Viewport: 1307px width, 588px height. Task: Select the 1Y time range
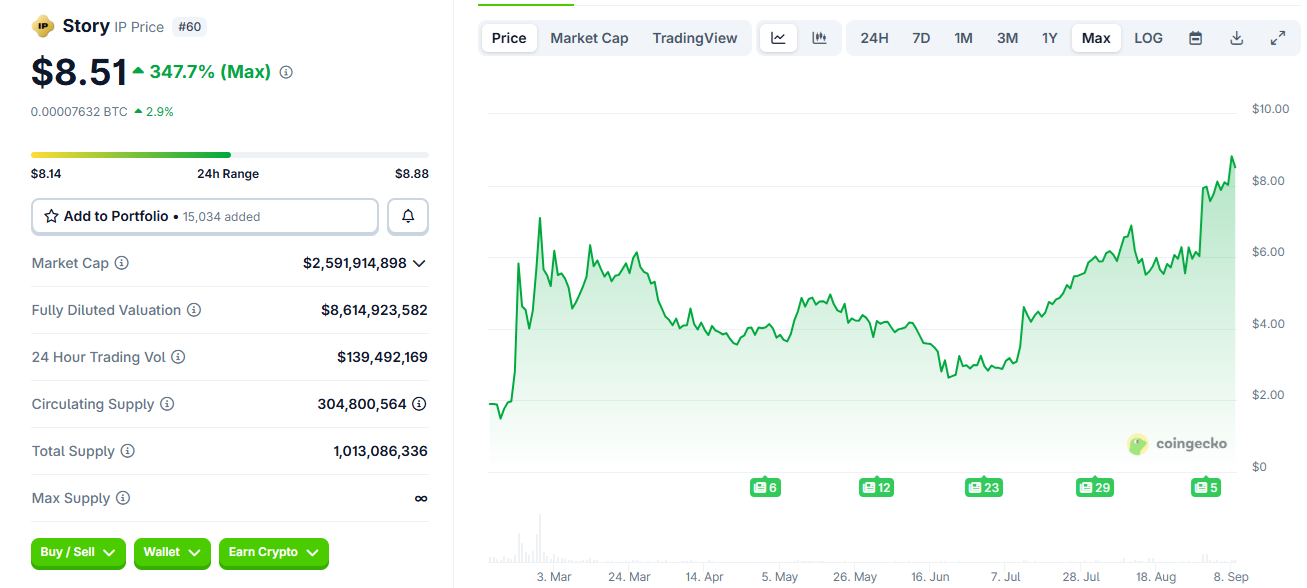pos(1049,38)
